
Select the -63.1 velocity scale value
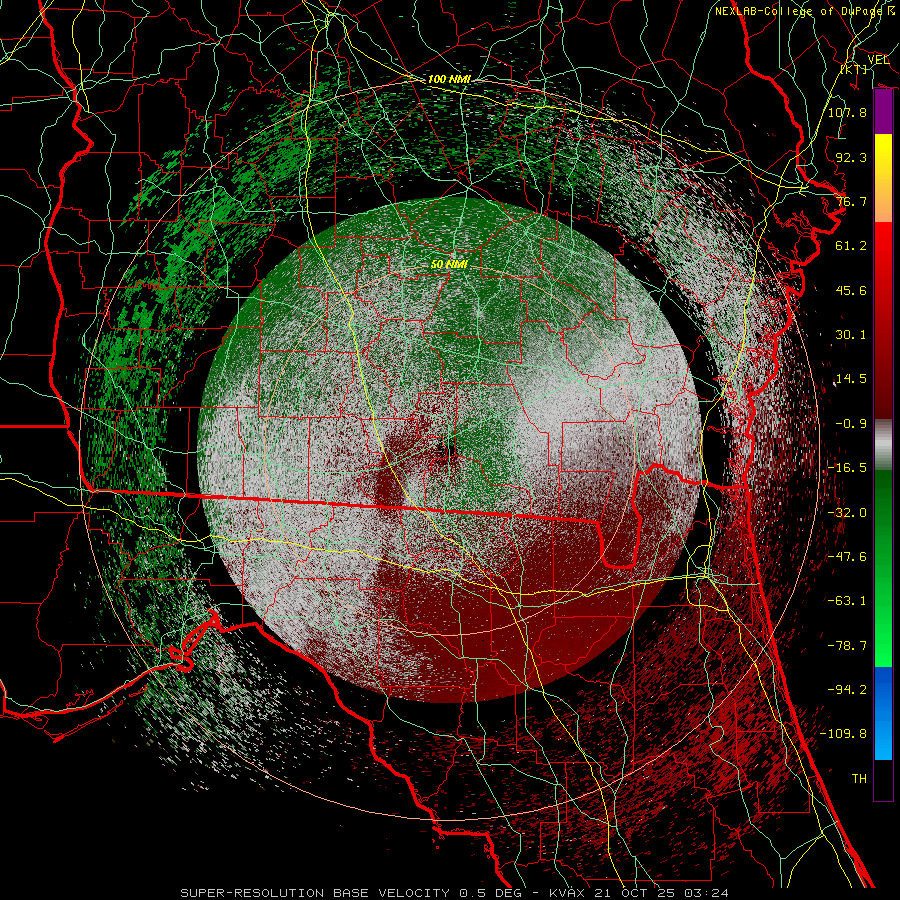[847, 601]
